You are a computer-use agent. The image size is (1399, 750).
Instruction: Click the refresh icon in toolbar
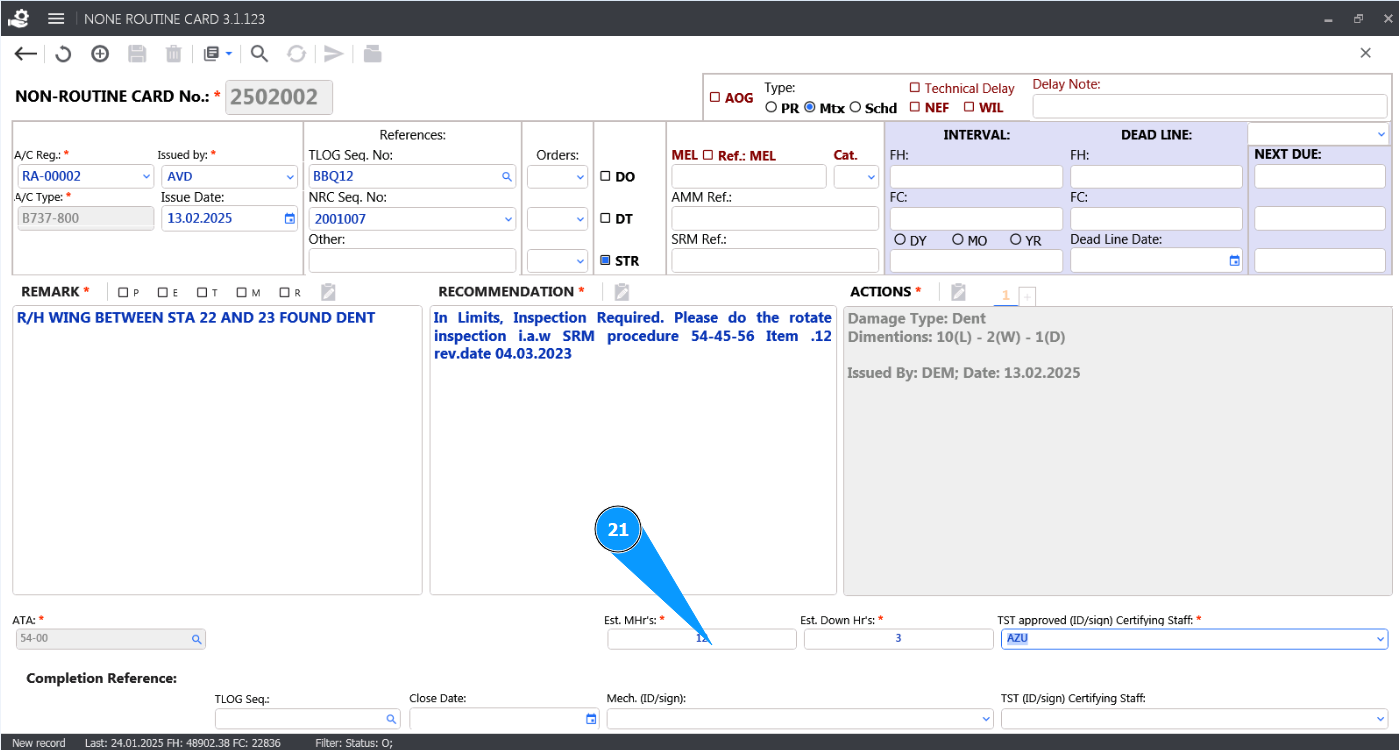(x=63, y=54)
